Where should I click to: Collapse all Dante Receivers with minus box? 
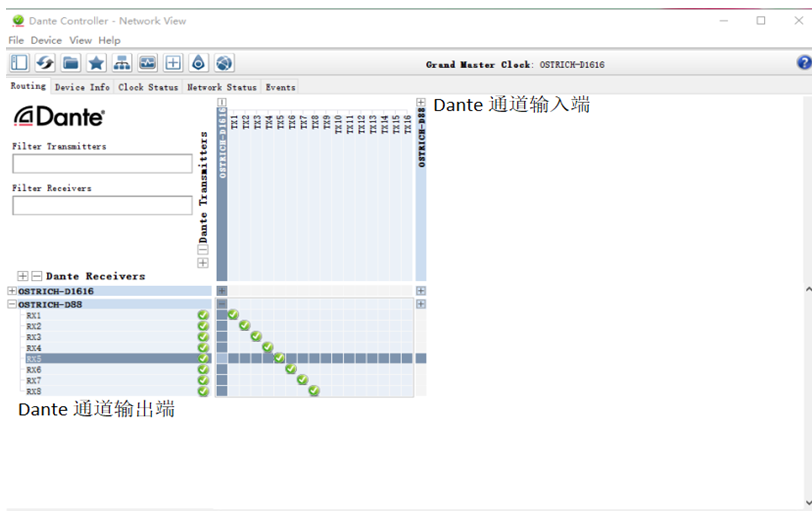coord(36,276)
